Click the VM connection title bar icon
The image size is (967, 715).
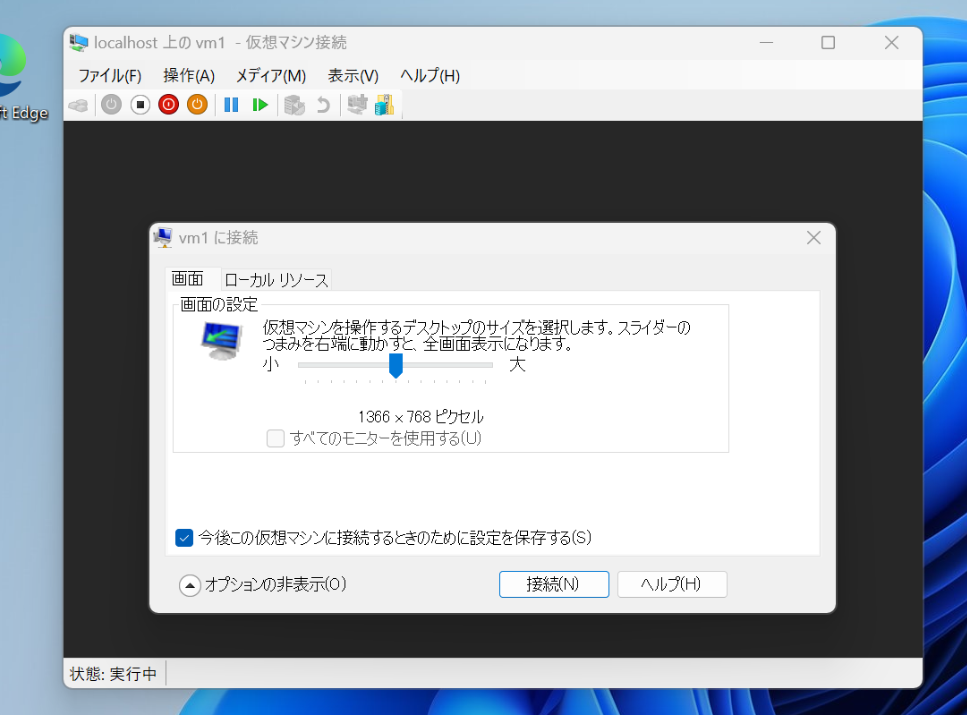point(79,43)
